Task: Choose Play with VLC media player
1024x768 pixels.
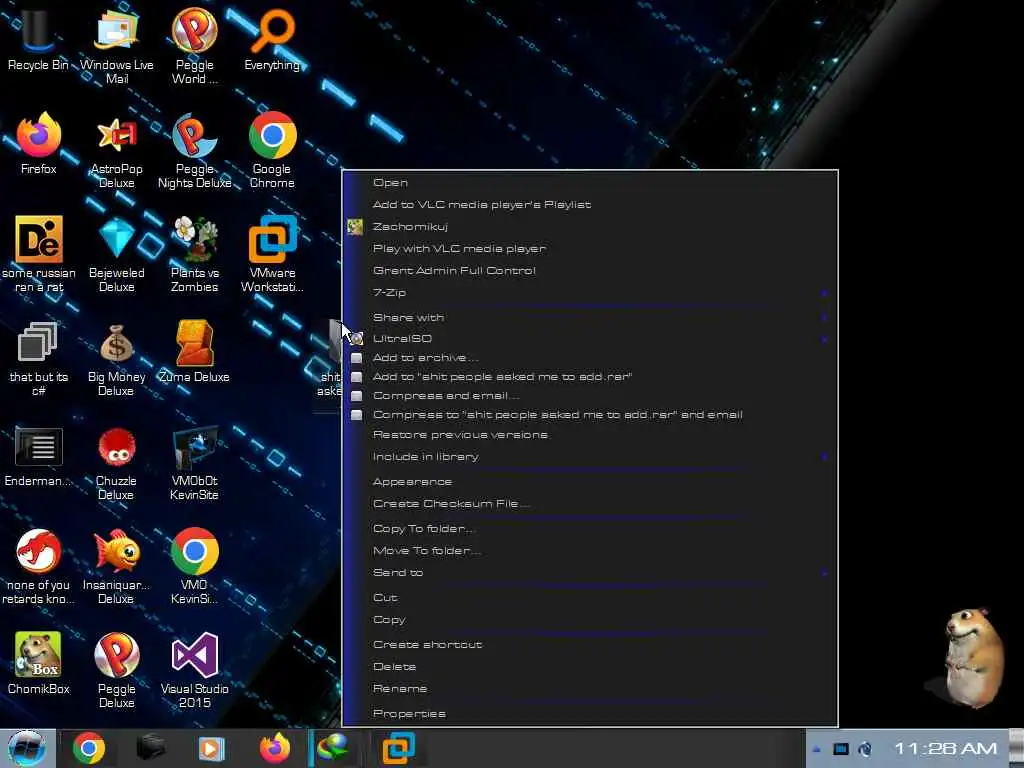Action: pos(590,249)
